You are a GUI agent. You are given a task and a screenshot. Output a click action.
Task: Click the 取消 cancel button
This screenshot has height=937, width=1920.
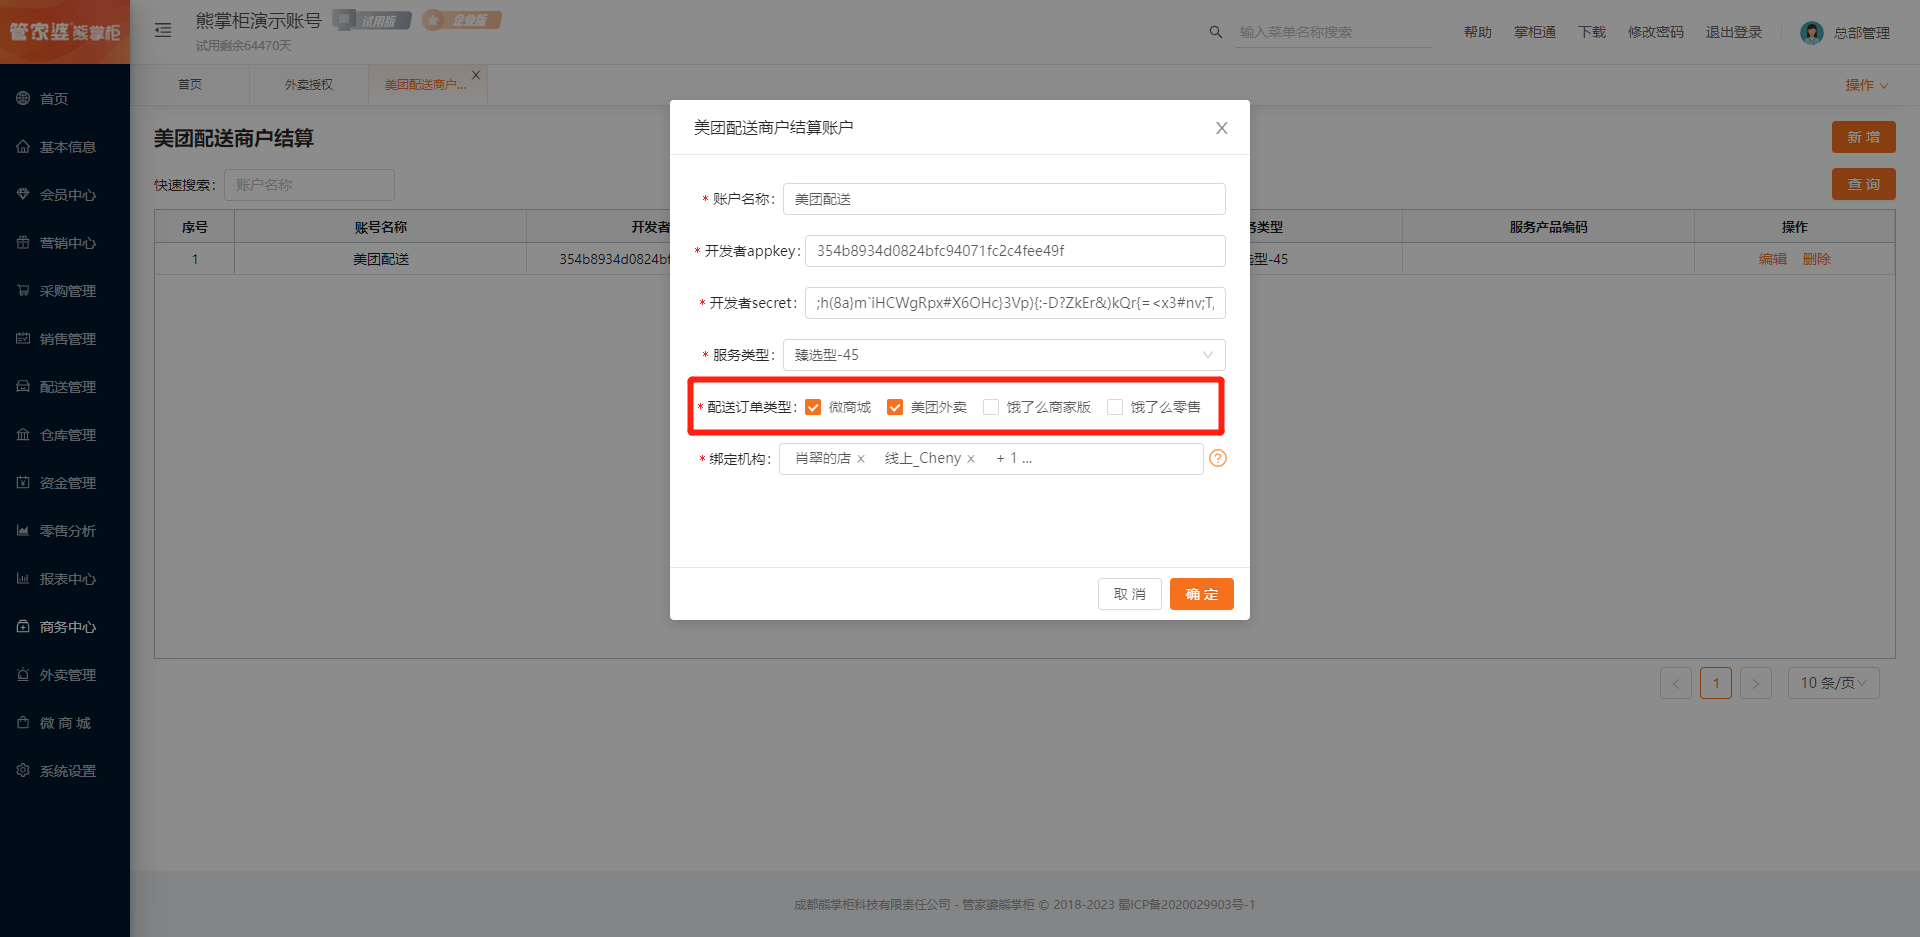(1130, 594)
